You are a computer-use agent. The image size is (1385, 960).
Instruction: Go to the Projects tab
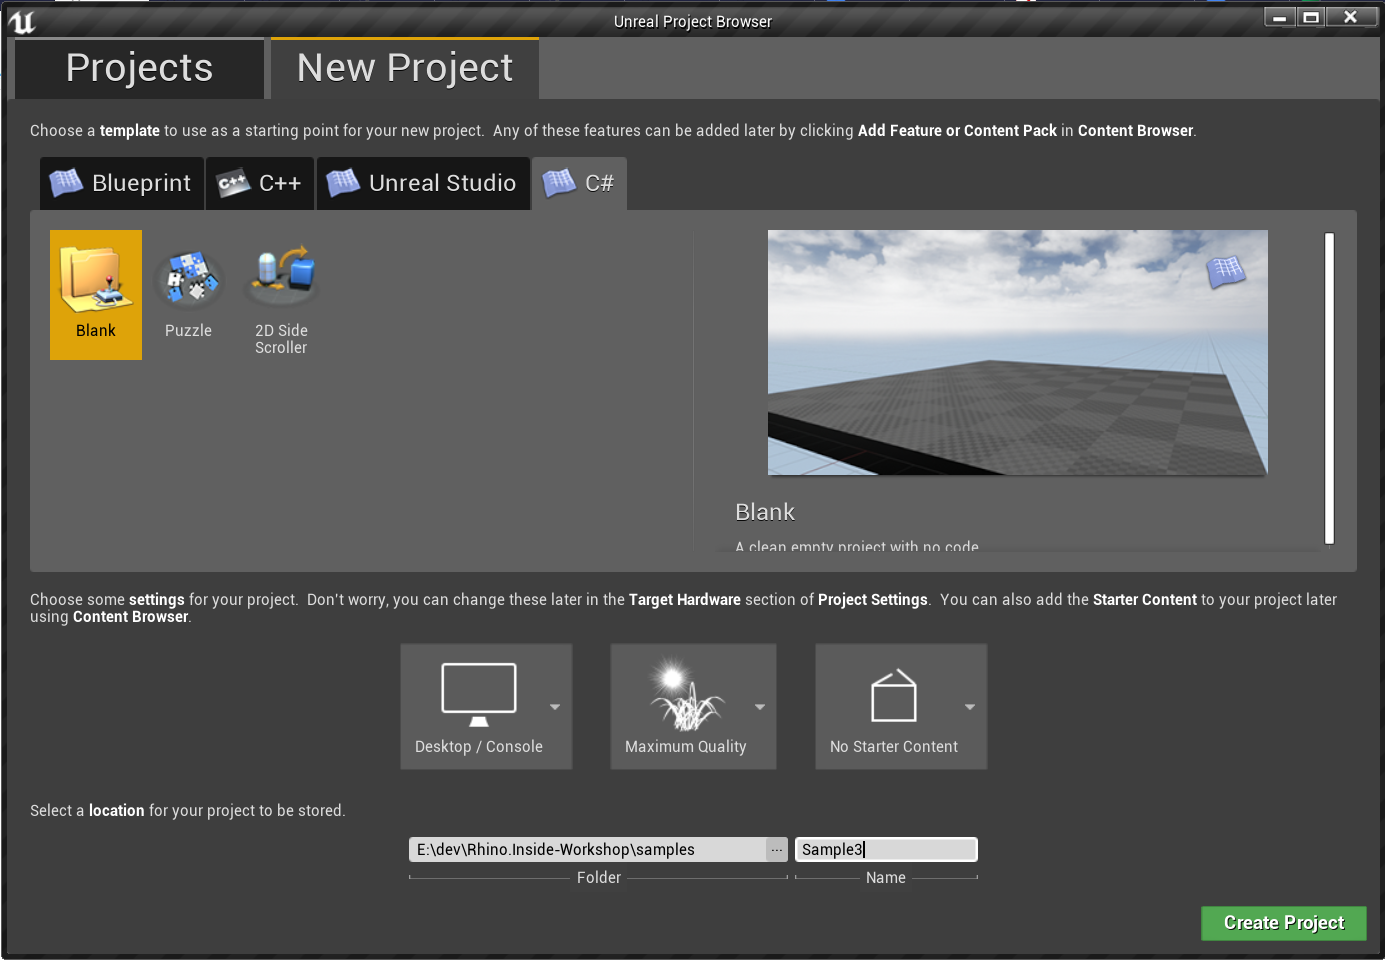139,68
